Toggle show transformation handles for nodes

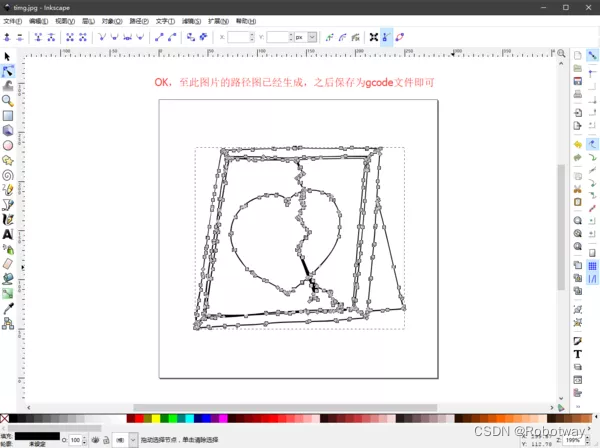374,37
